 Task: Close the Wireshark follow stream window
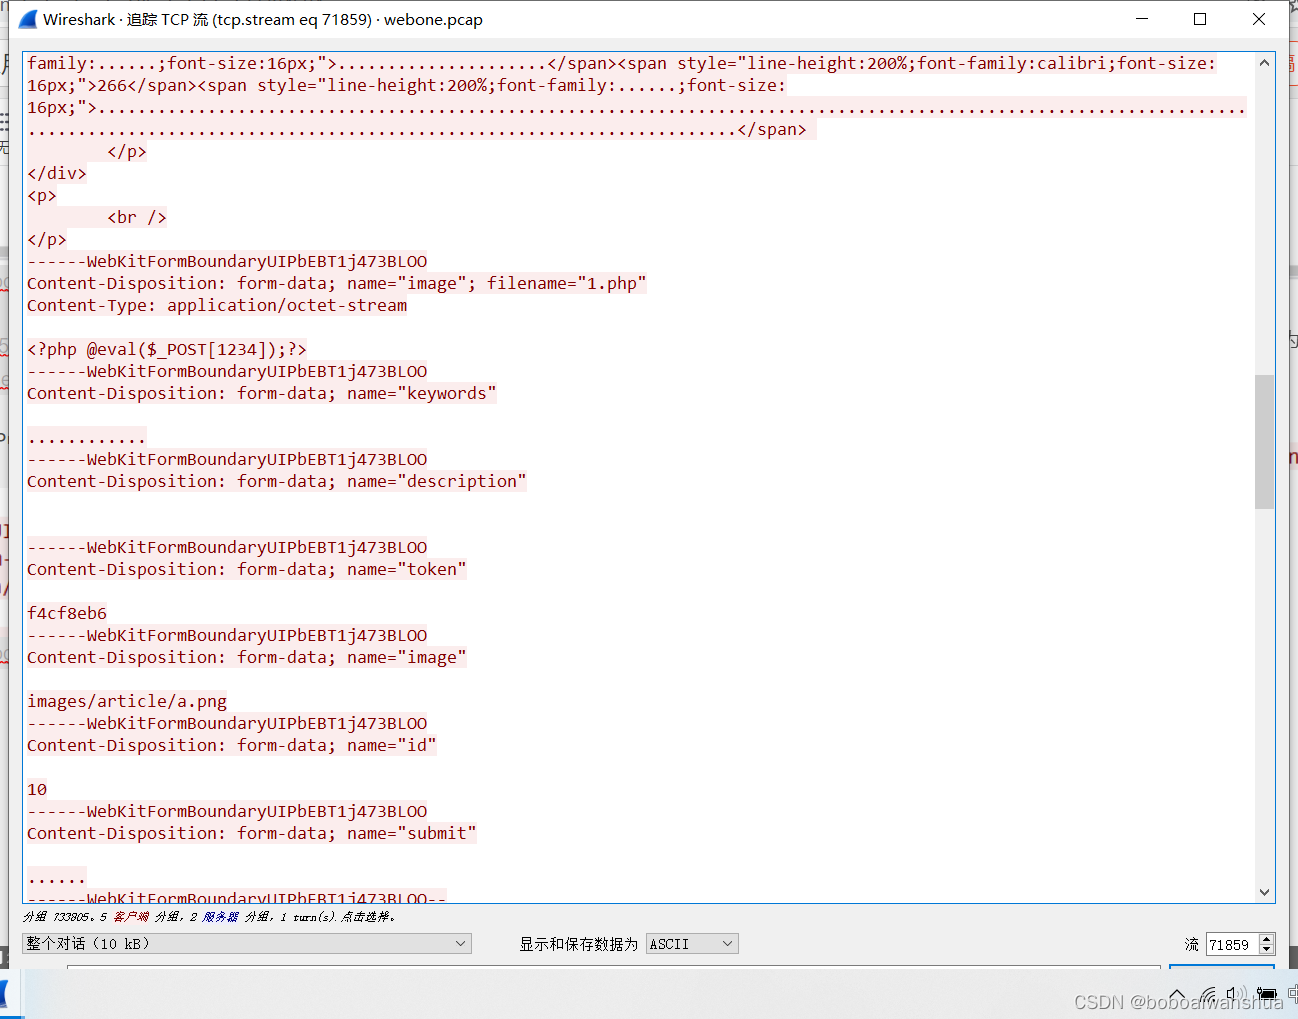1259,19
